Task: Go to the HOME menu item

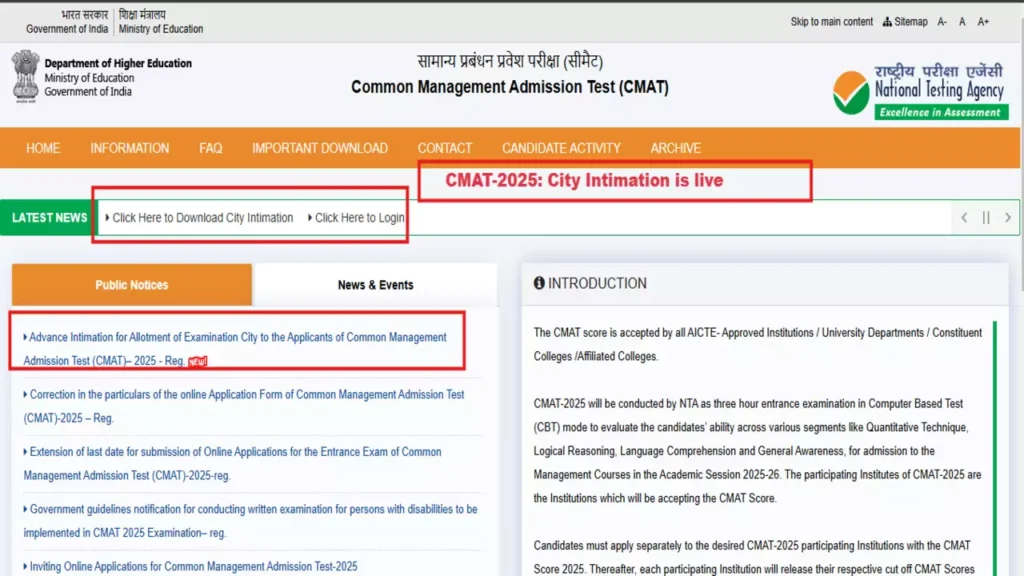Action: [43, 148]
